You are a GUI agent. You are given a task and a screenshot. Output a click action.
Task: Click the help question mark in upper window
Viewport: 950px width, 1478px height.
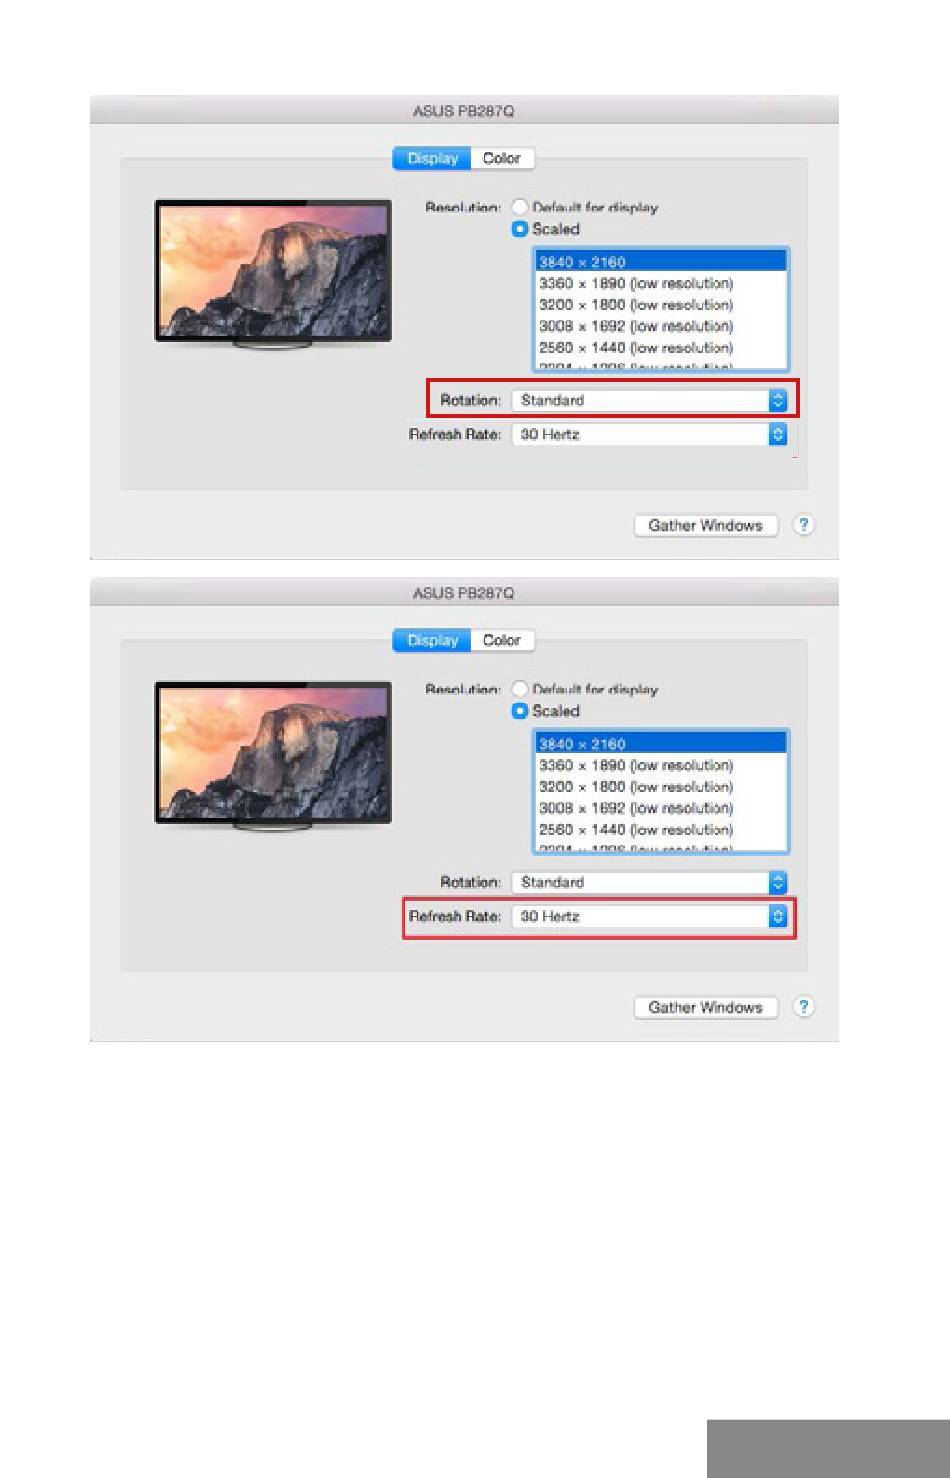point(803,525)
